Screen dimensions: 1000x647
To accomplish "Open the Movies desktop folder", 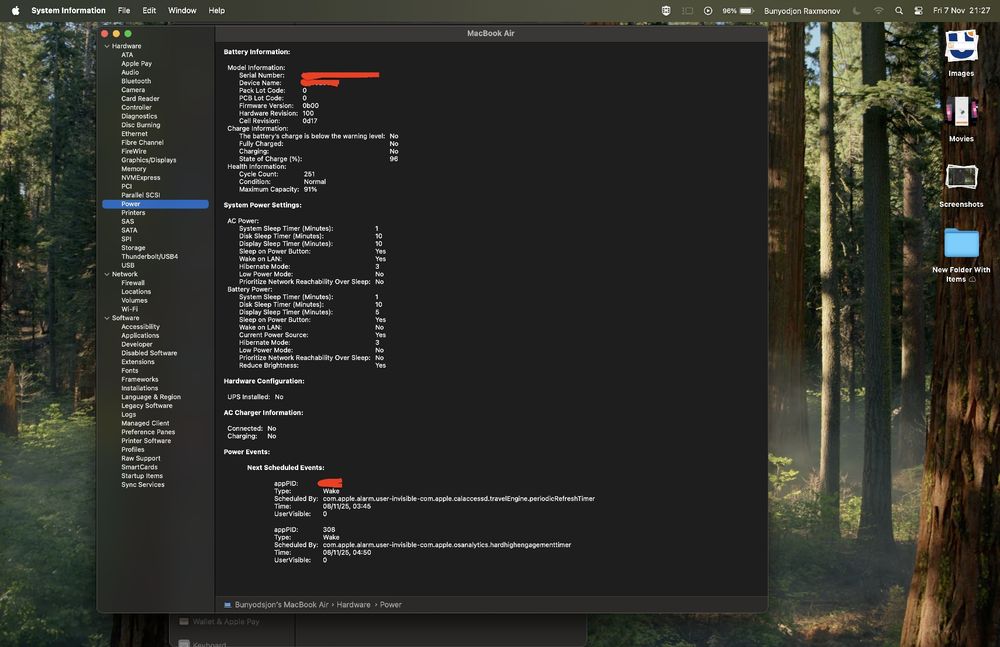I will pos(961,119).
